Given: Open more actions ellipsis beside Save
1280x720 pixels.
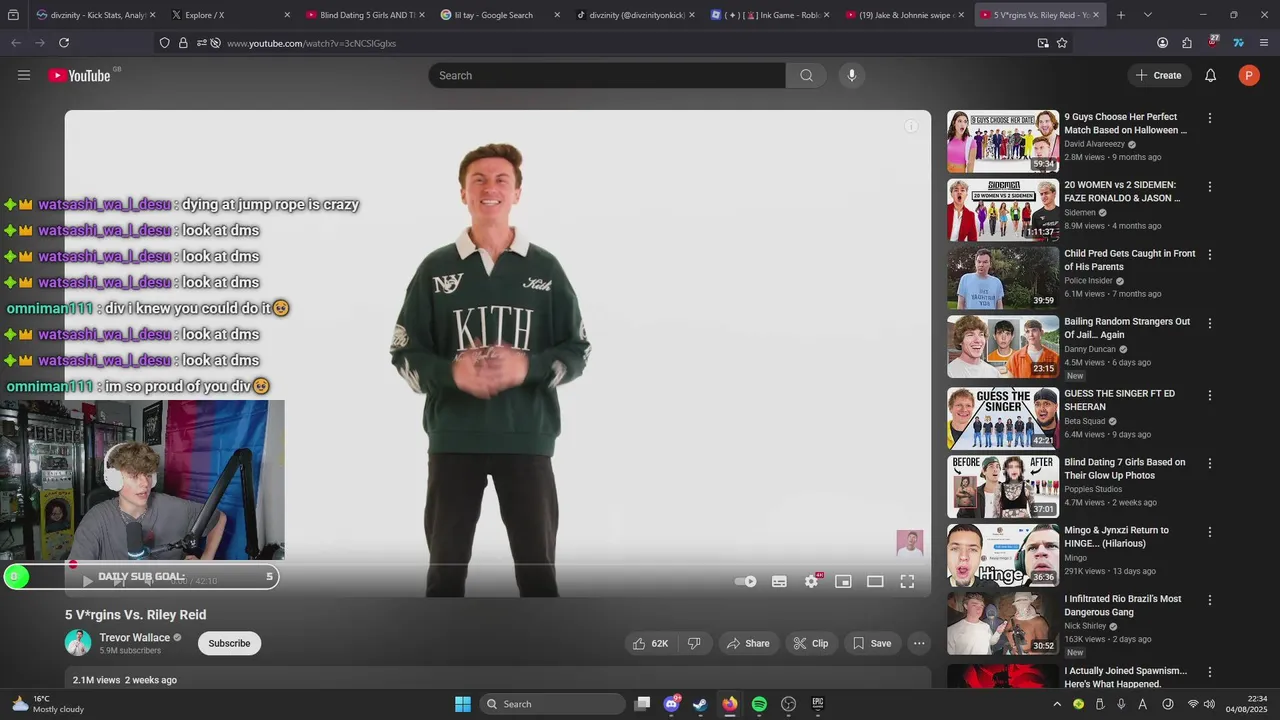Looking at the screenshot, I should click(x=919, y=643).
